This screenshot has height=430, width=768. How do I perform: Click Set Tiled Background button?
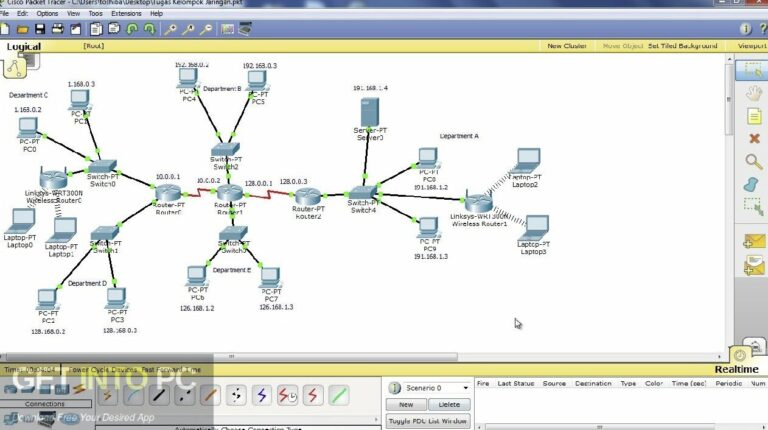[682, 46]
